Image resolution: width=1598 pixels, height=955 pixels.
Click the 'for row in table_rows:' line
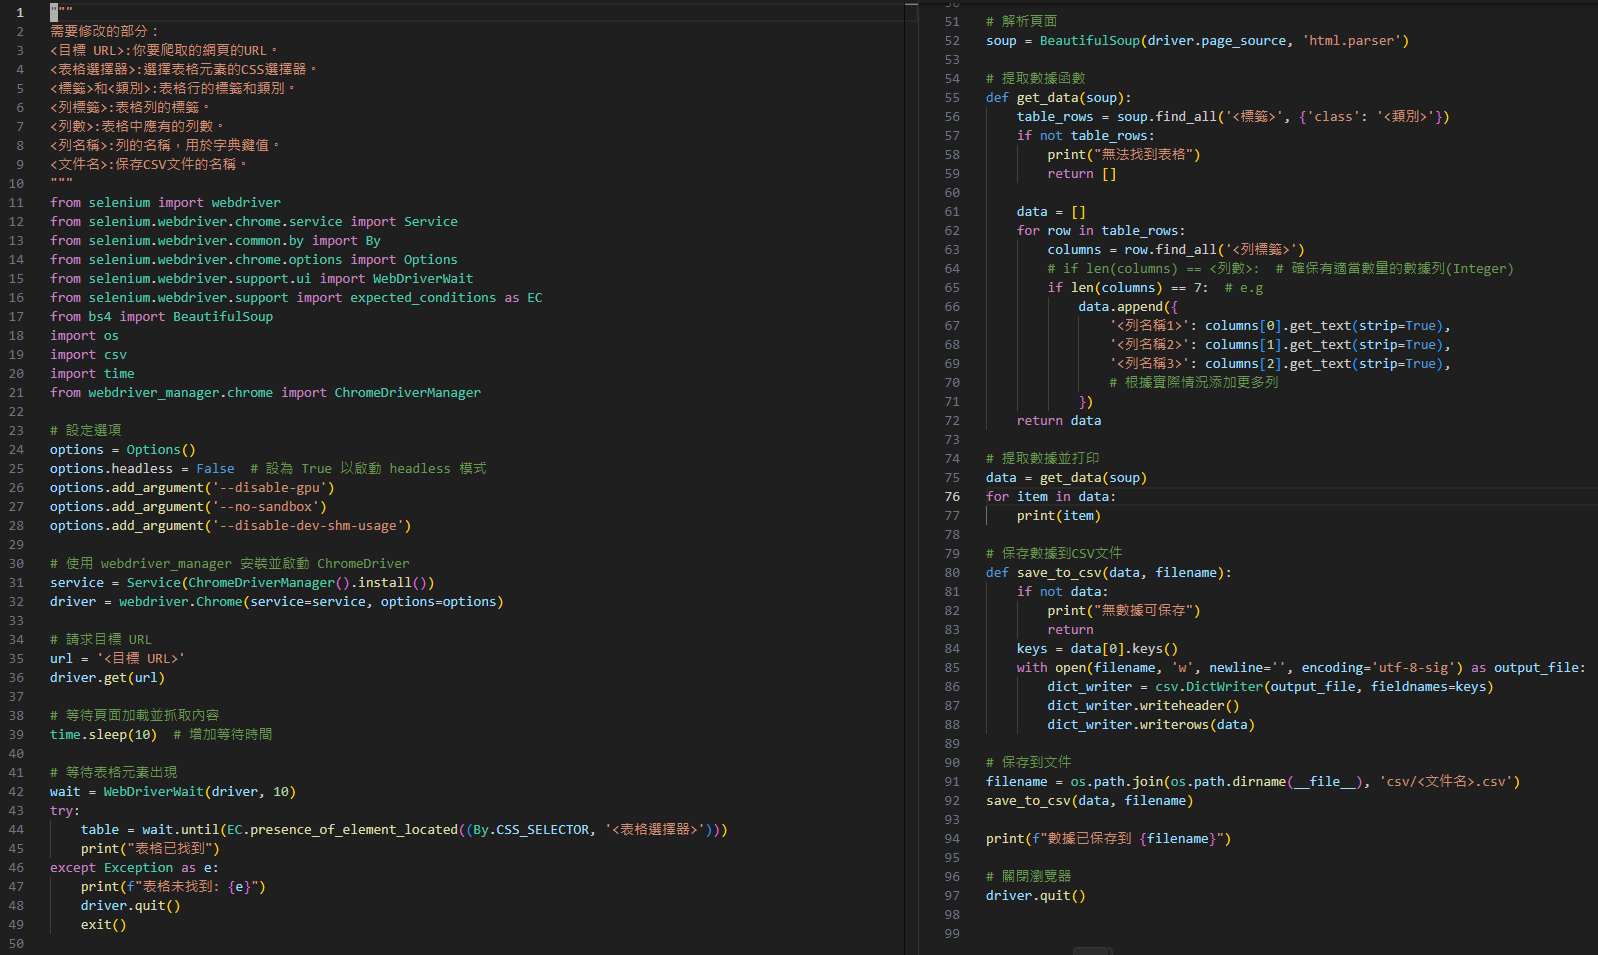click(1101, 230)
